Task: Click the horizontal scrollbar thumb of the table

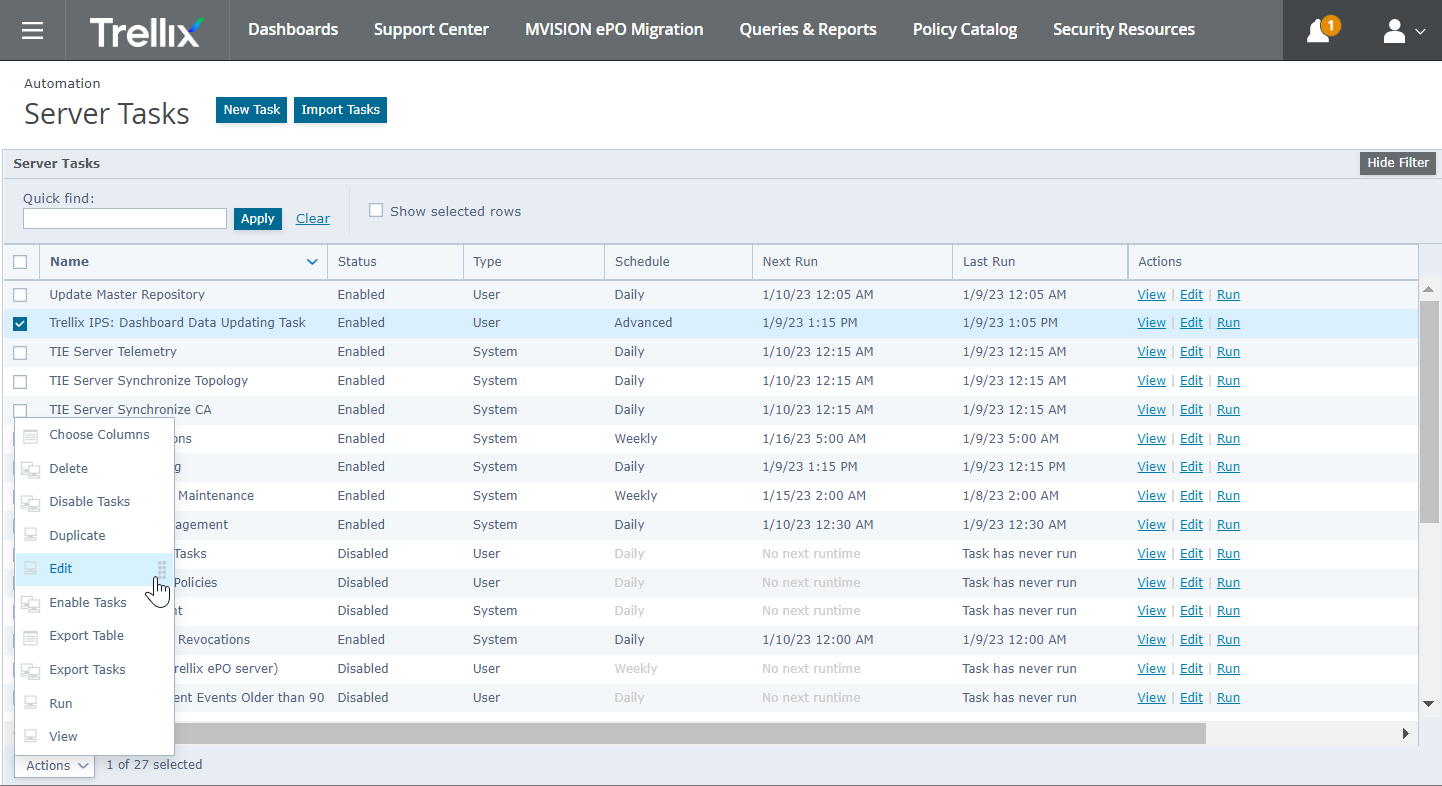Action: click(x=690, y=734)
